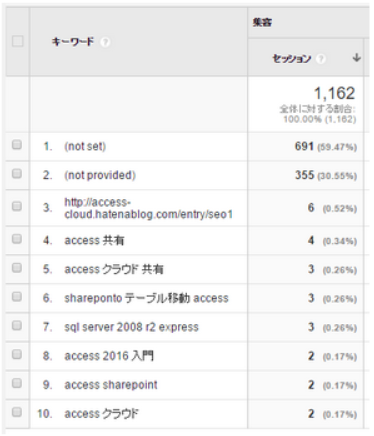Open the access sharepoint keyword link
The image size is (374, 436).
pos(111,385)
